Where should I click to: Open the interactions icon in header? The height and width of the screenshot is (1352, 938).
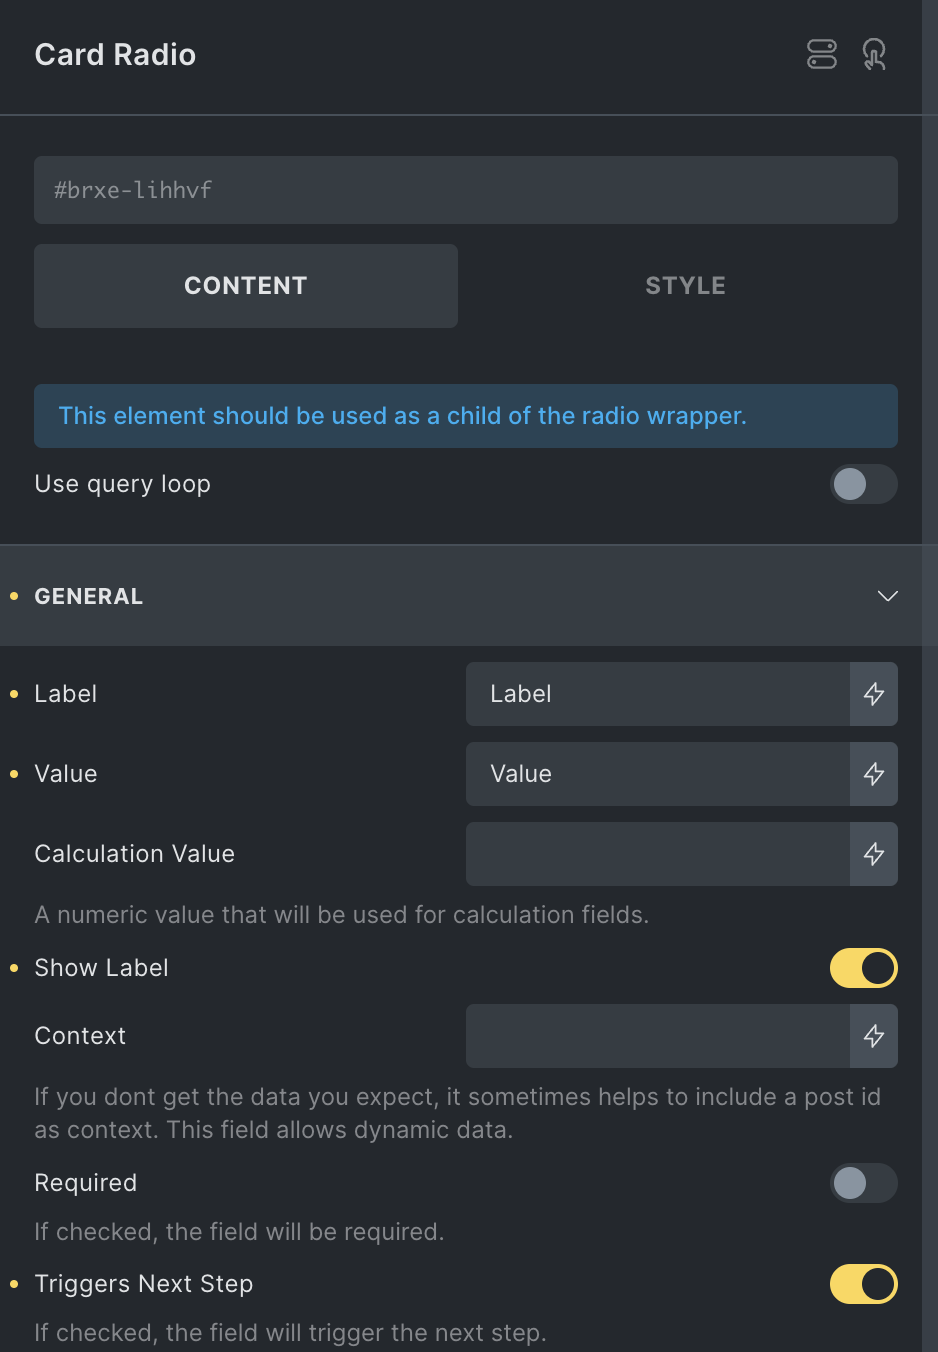coord(875,54)
